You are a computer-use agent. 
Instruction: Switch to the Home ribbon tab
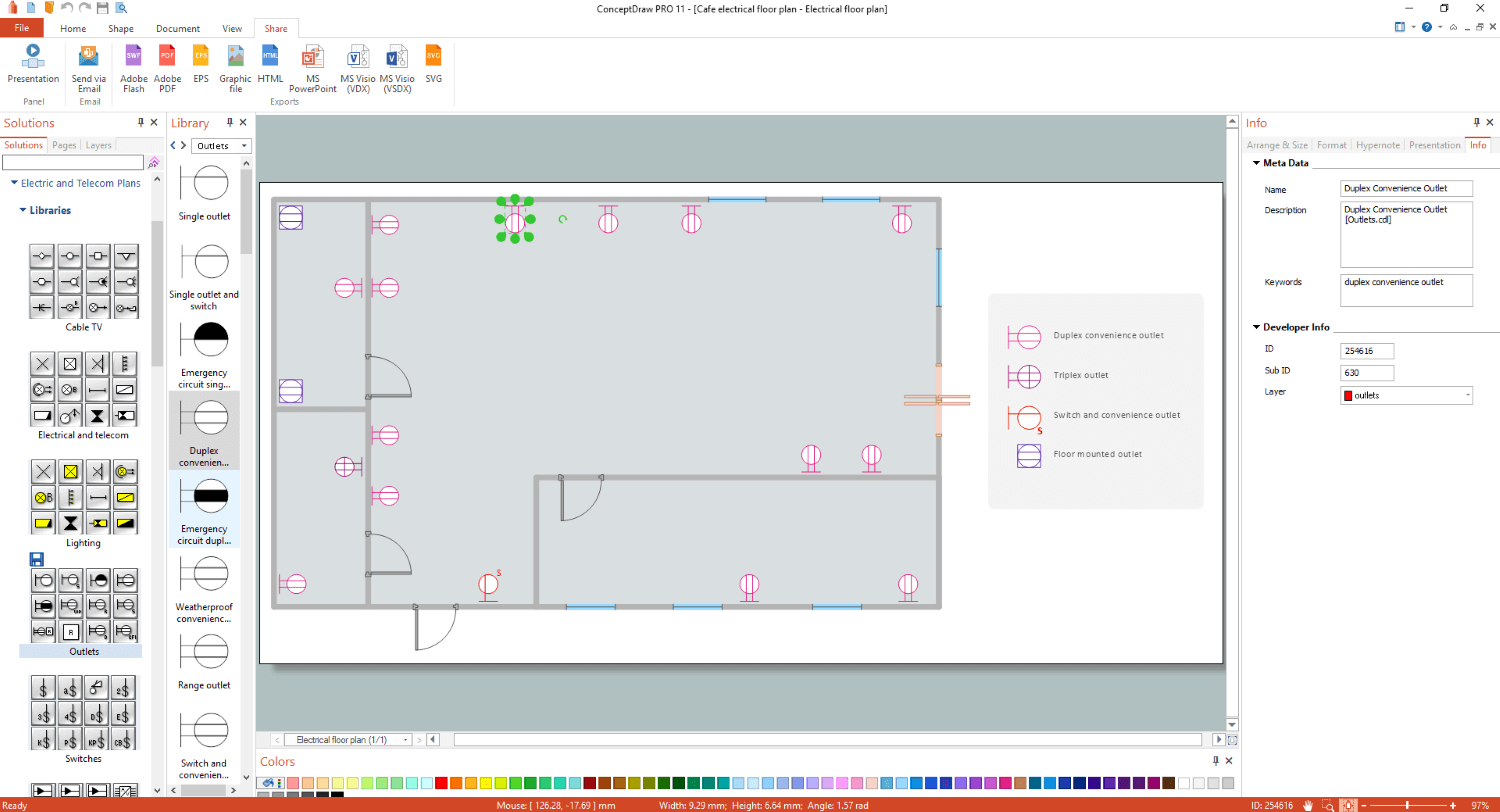coord(73,29)
